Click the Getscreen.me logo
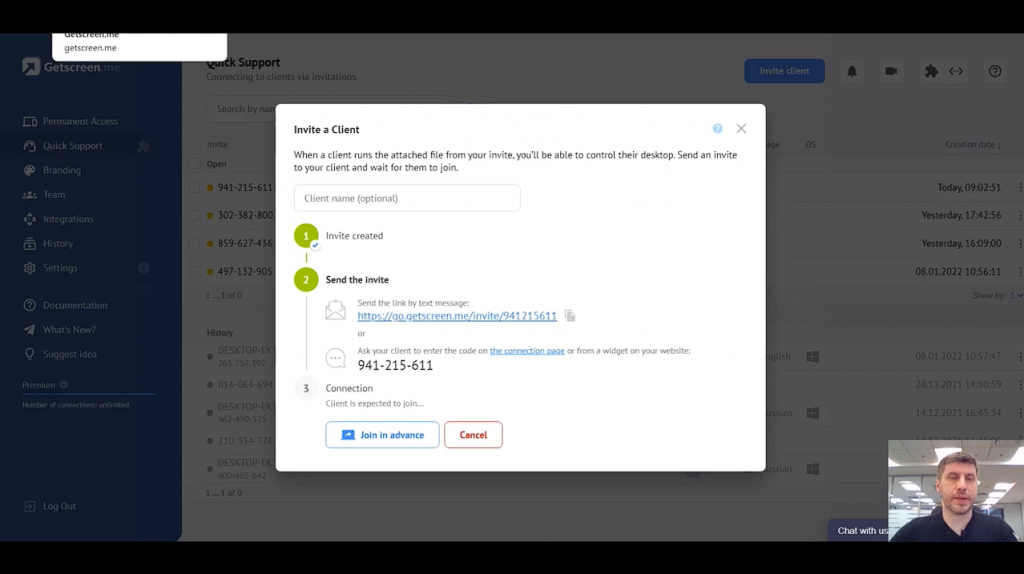The width and height of the screenshot is (1024, 574). [x=71, y=67]
